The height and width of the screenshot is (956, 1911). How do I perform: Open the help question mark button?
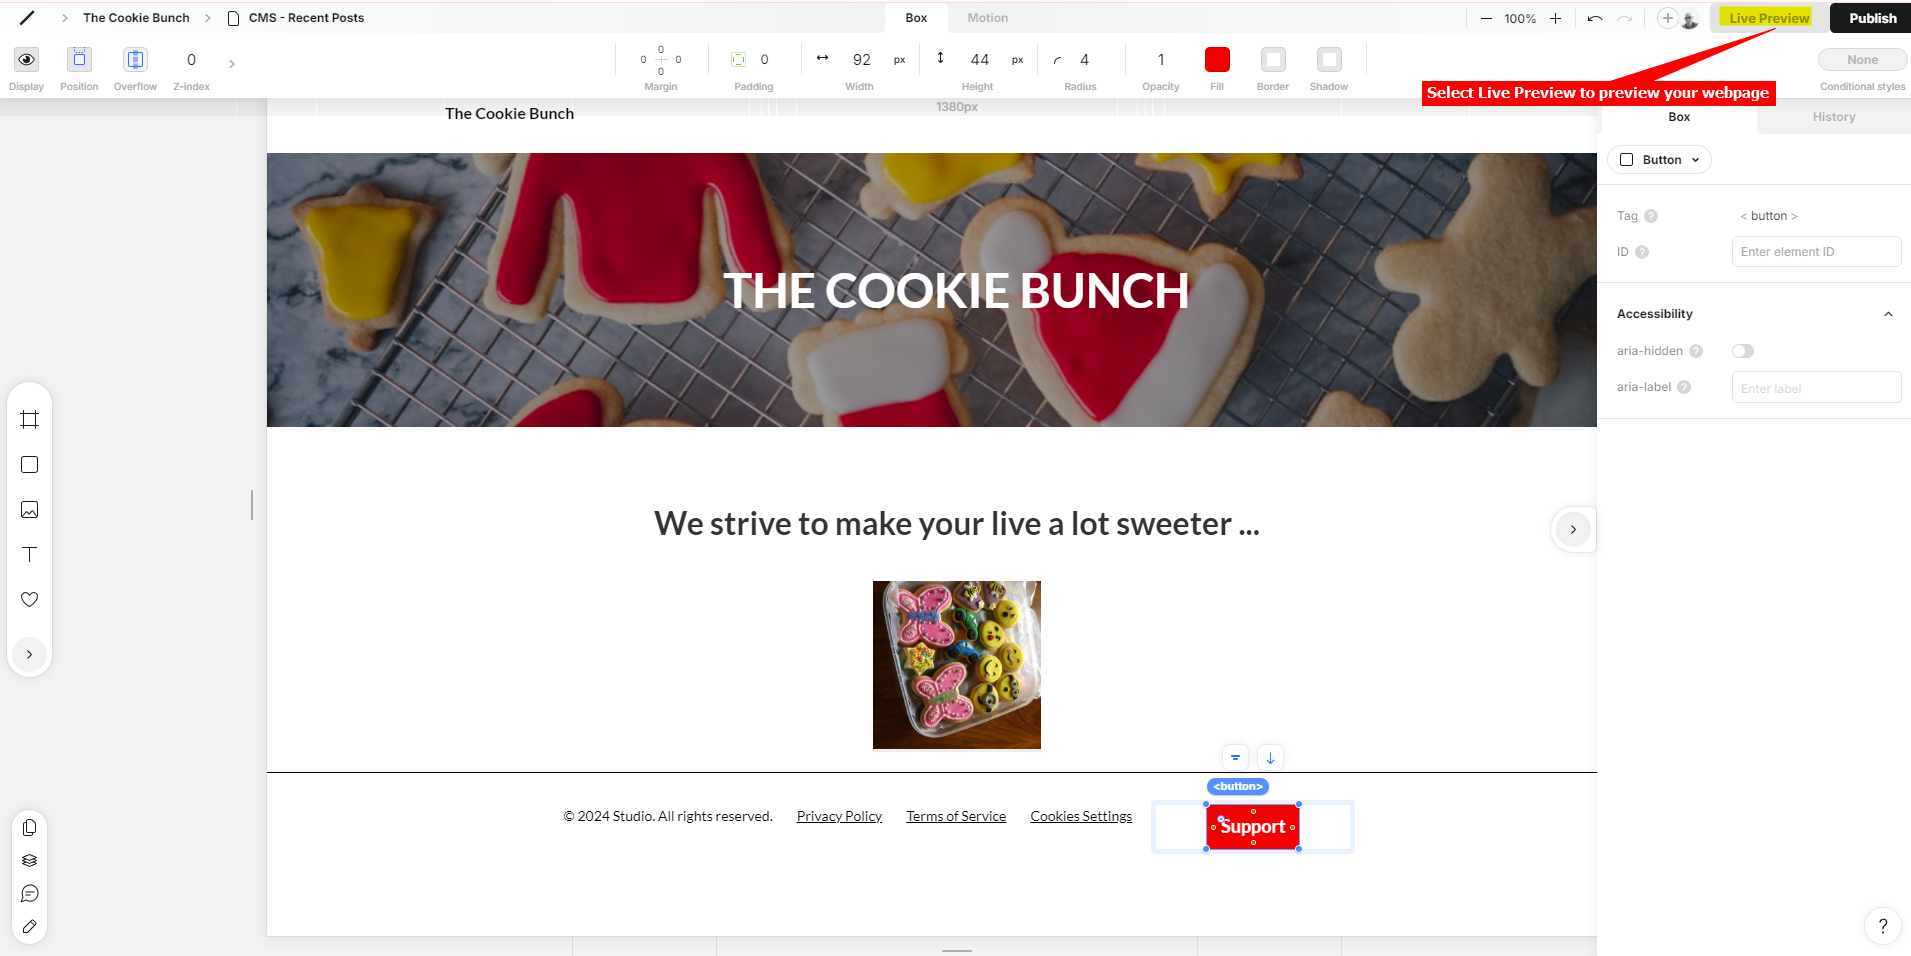[1883, 926]
